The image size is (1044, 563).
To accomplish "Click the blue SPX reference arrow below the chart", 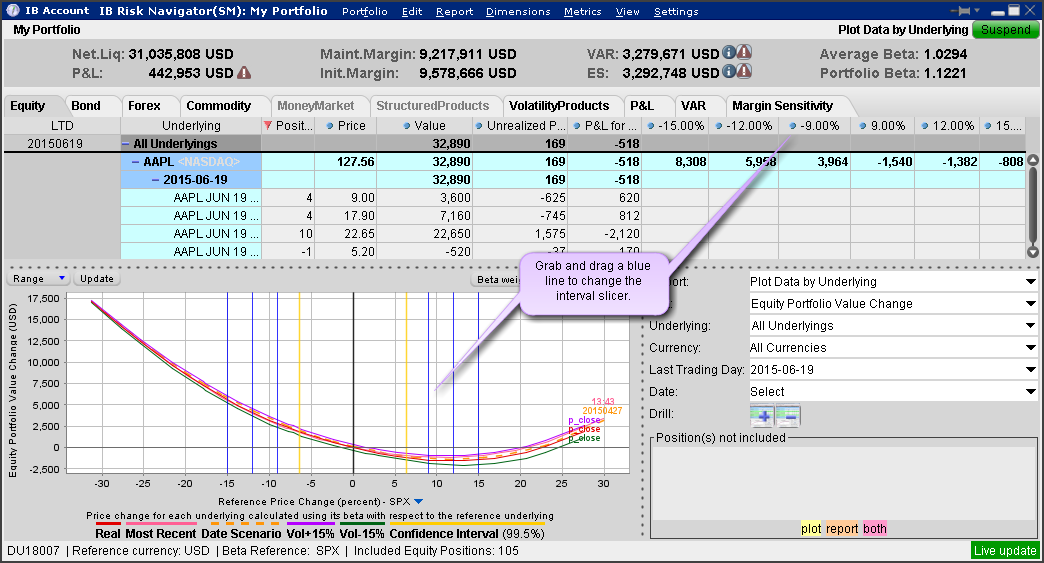I will (419, 502).
